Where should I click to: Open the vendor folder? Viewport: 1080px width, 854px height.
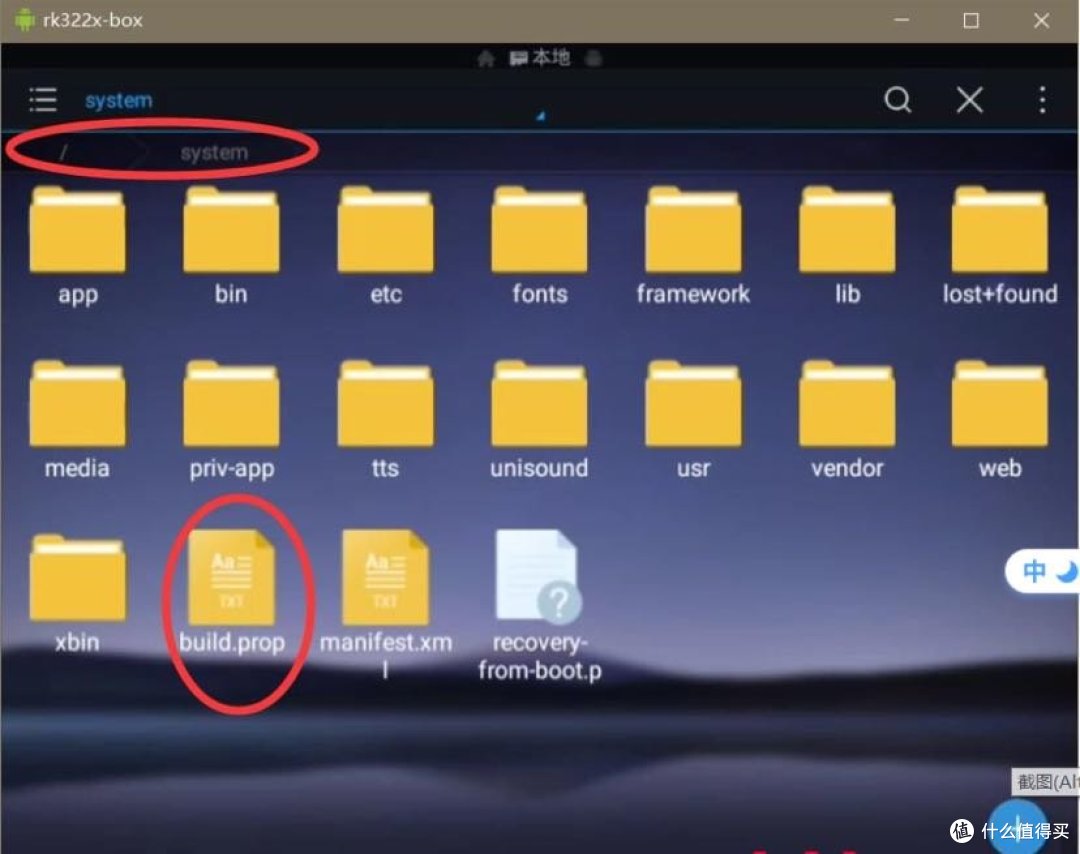(x=847, y=420)
